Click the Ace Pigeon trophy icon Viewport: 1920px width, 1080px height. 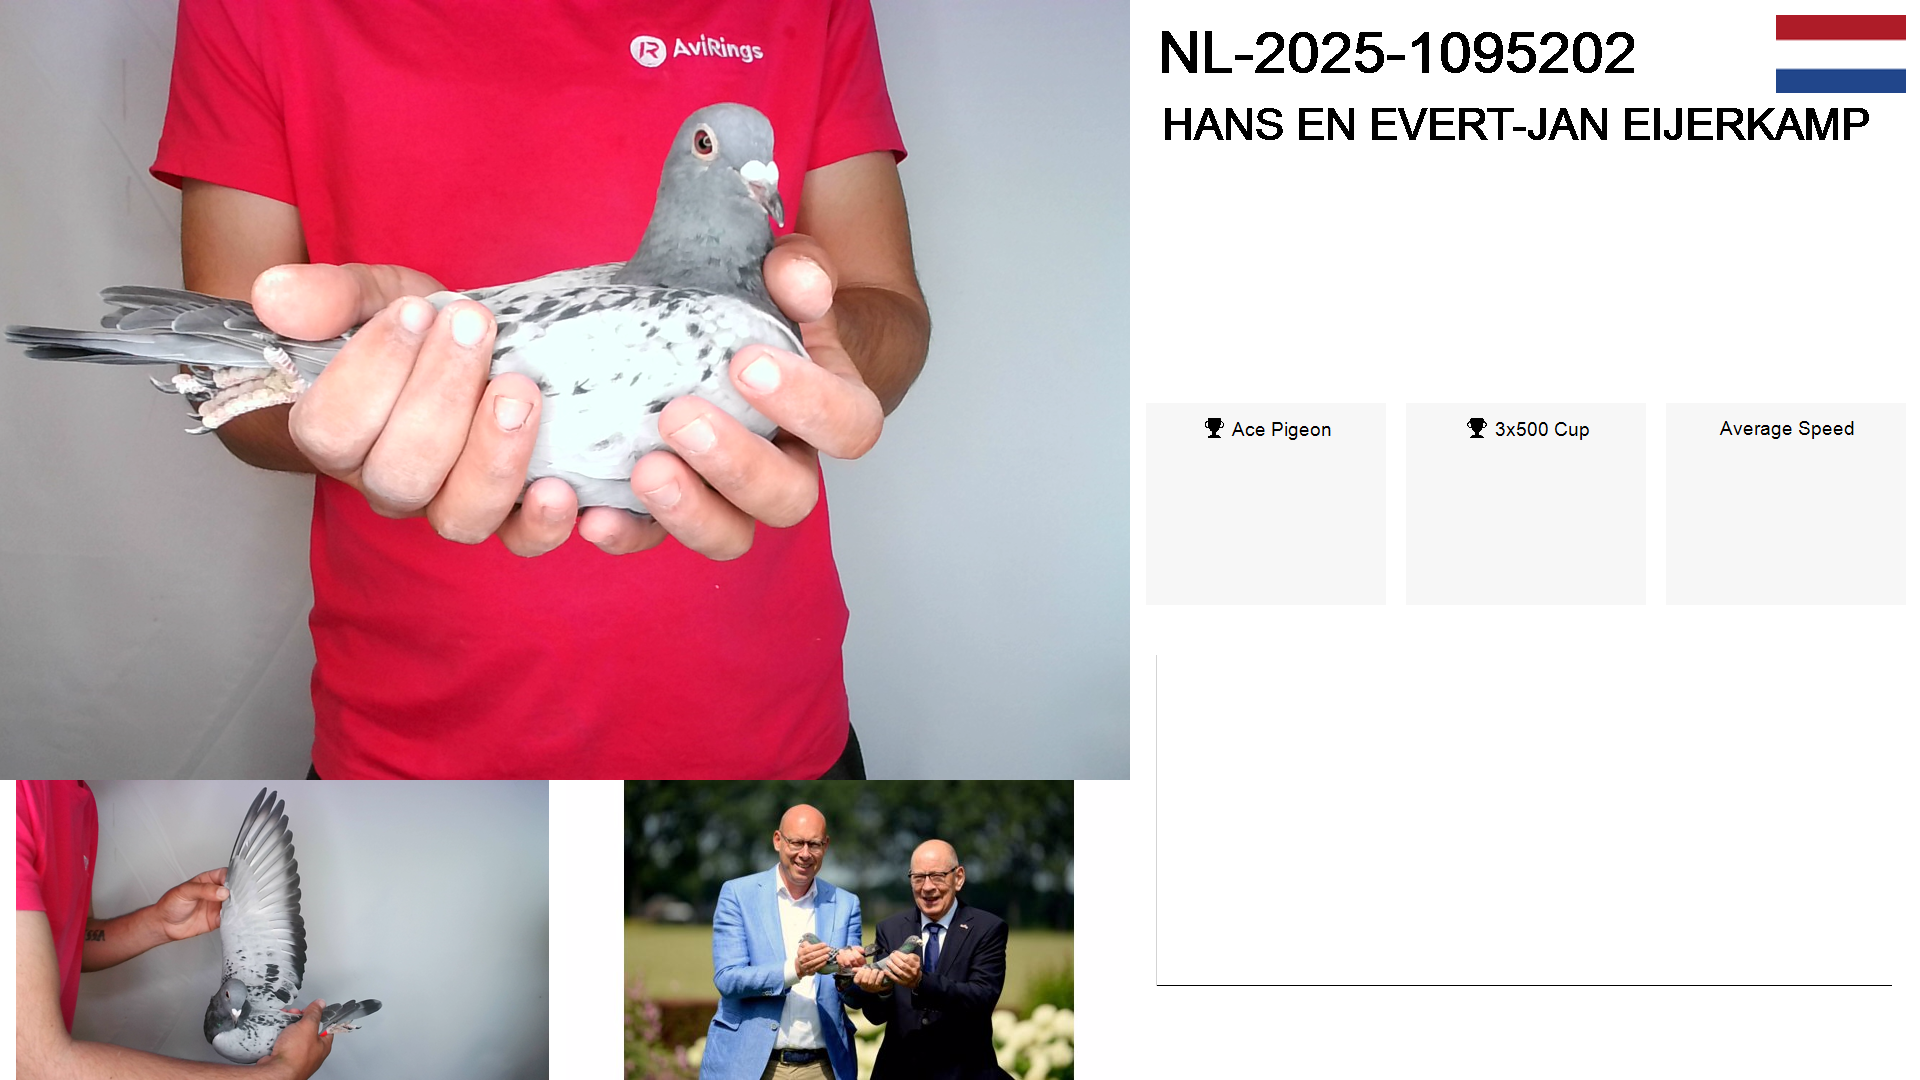(x=1214, y=428)
